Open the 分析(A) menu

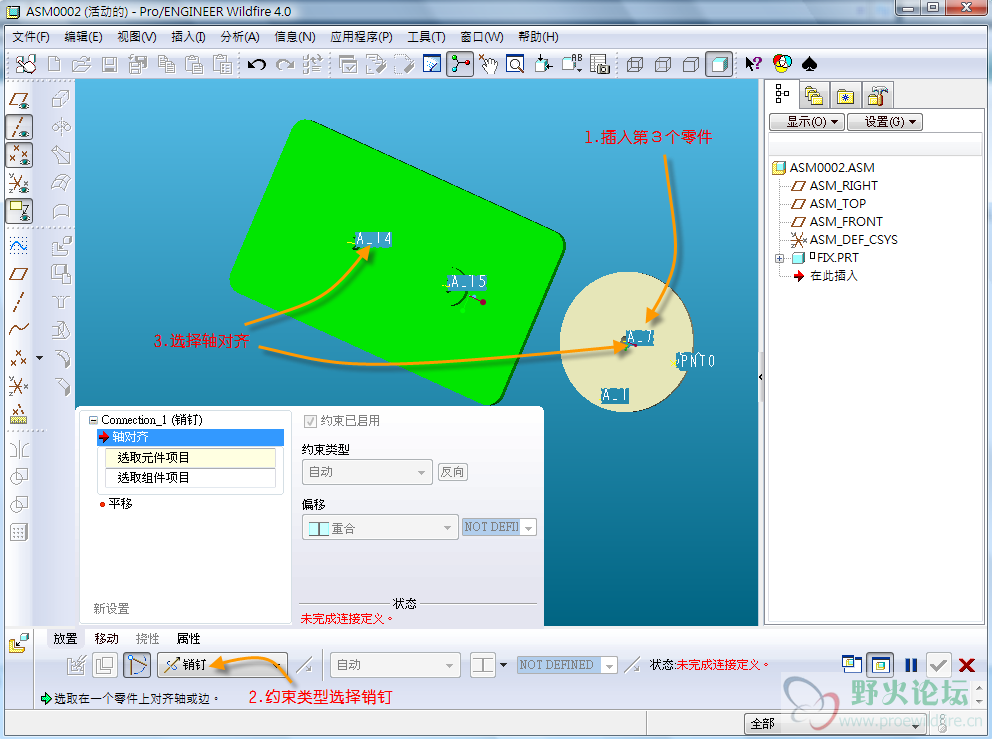pos(240,37)
